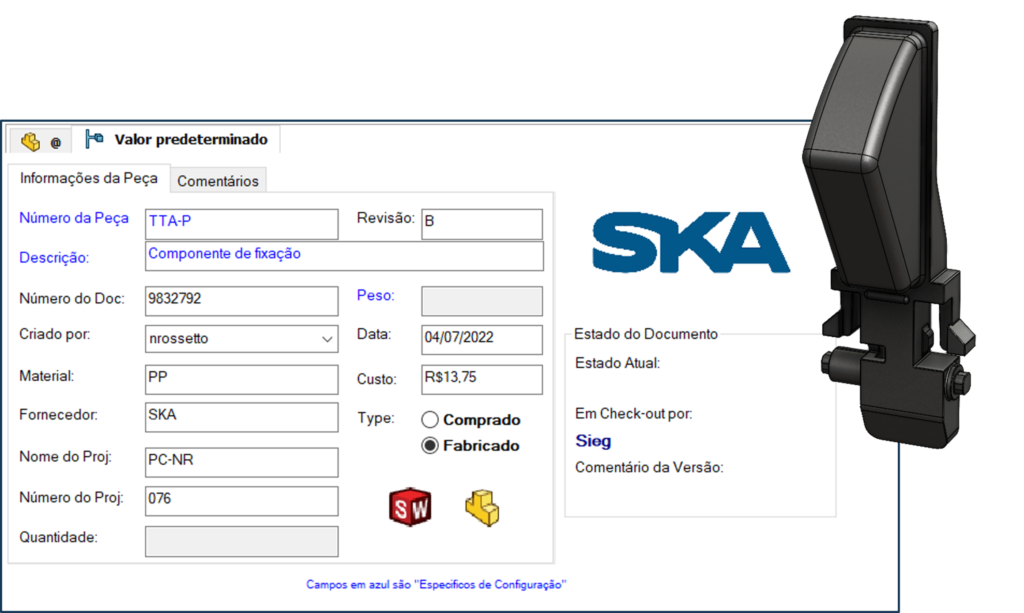Screen dimensions: 1024x613
Task: Select the Material input field
Action: (x=241, y=380)
